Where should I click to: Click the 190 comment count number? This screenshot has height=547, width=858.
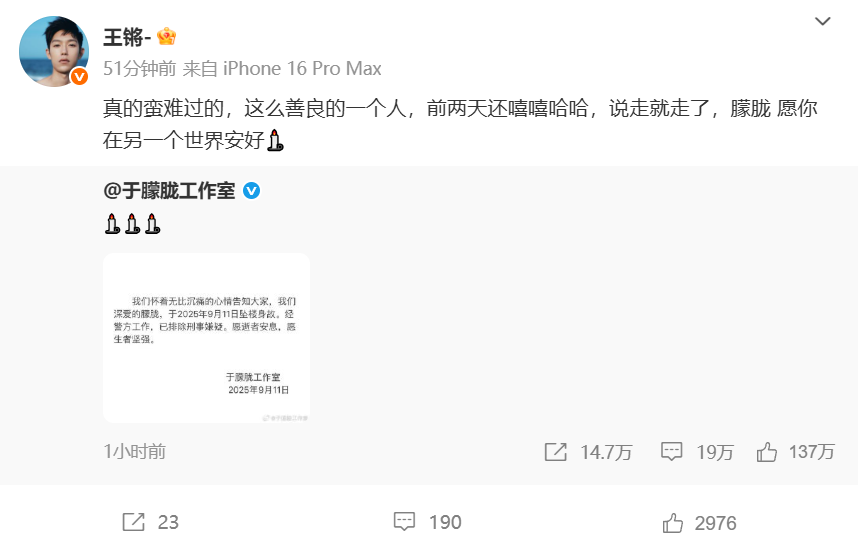(445, 522)
